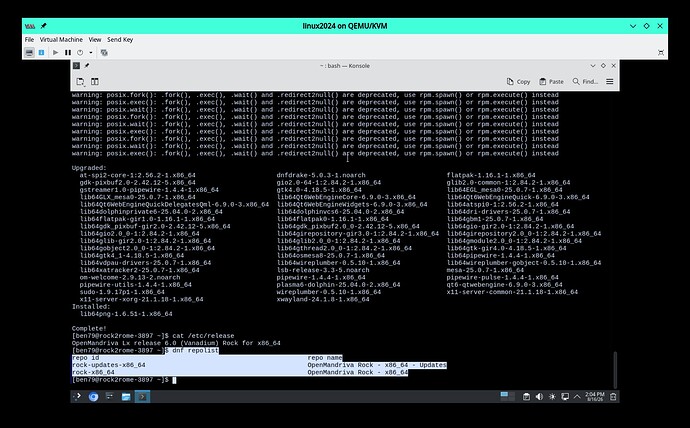Click 'mesa-25.0.7-1.x86_64' package text
The width and height of the screenshot is (690, 428).
pos(485,270)
